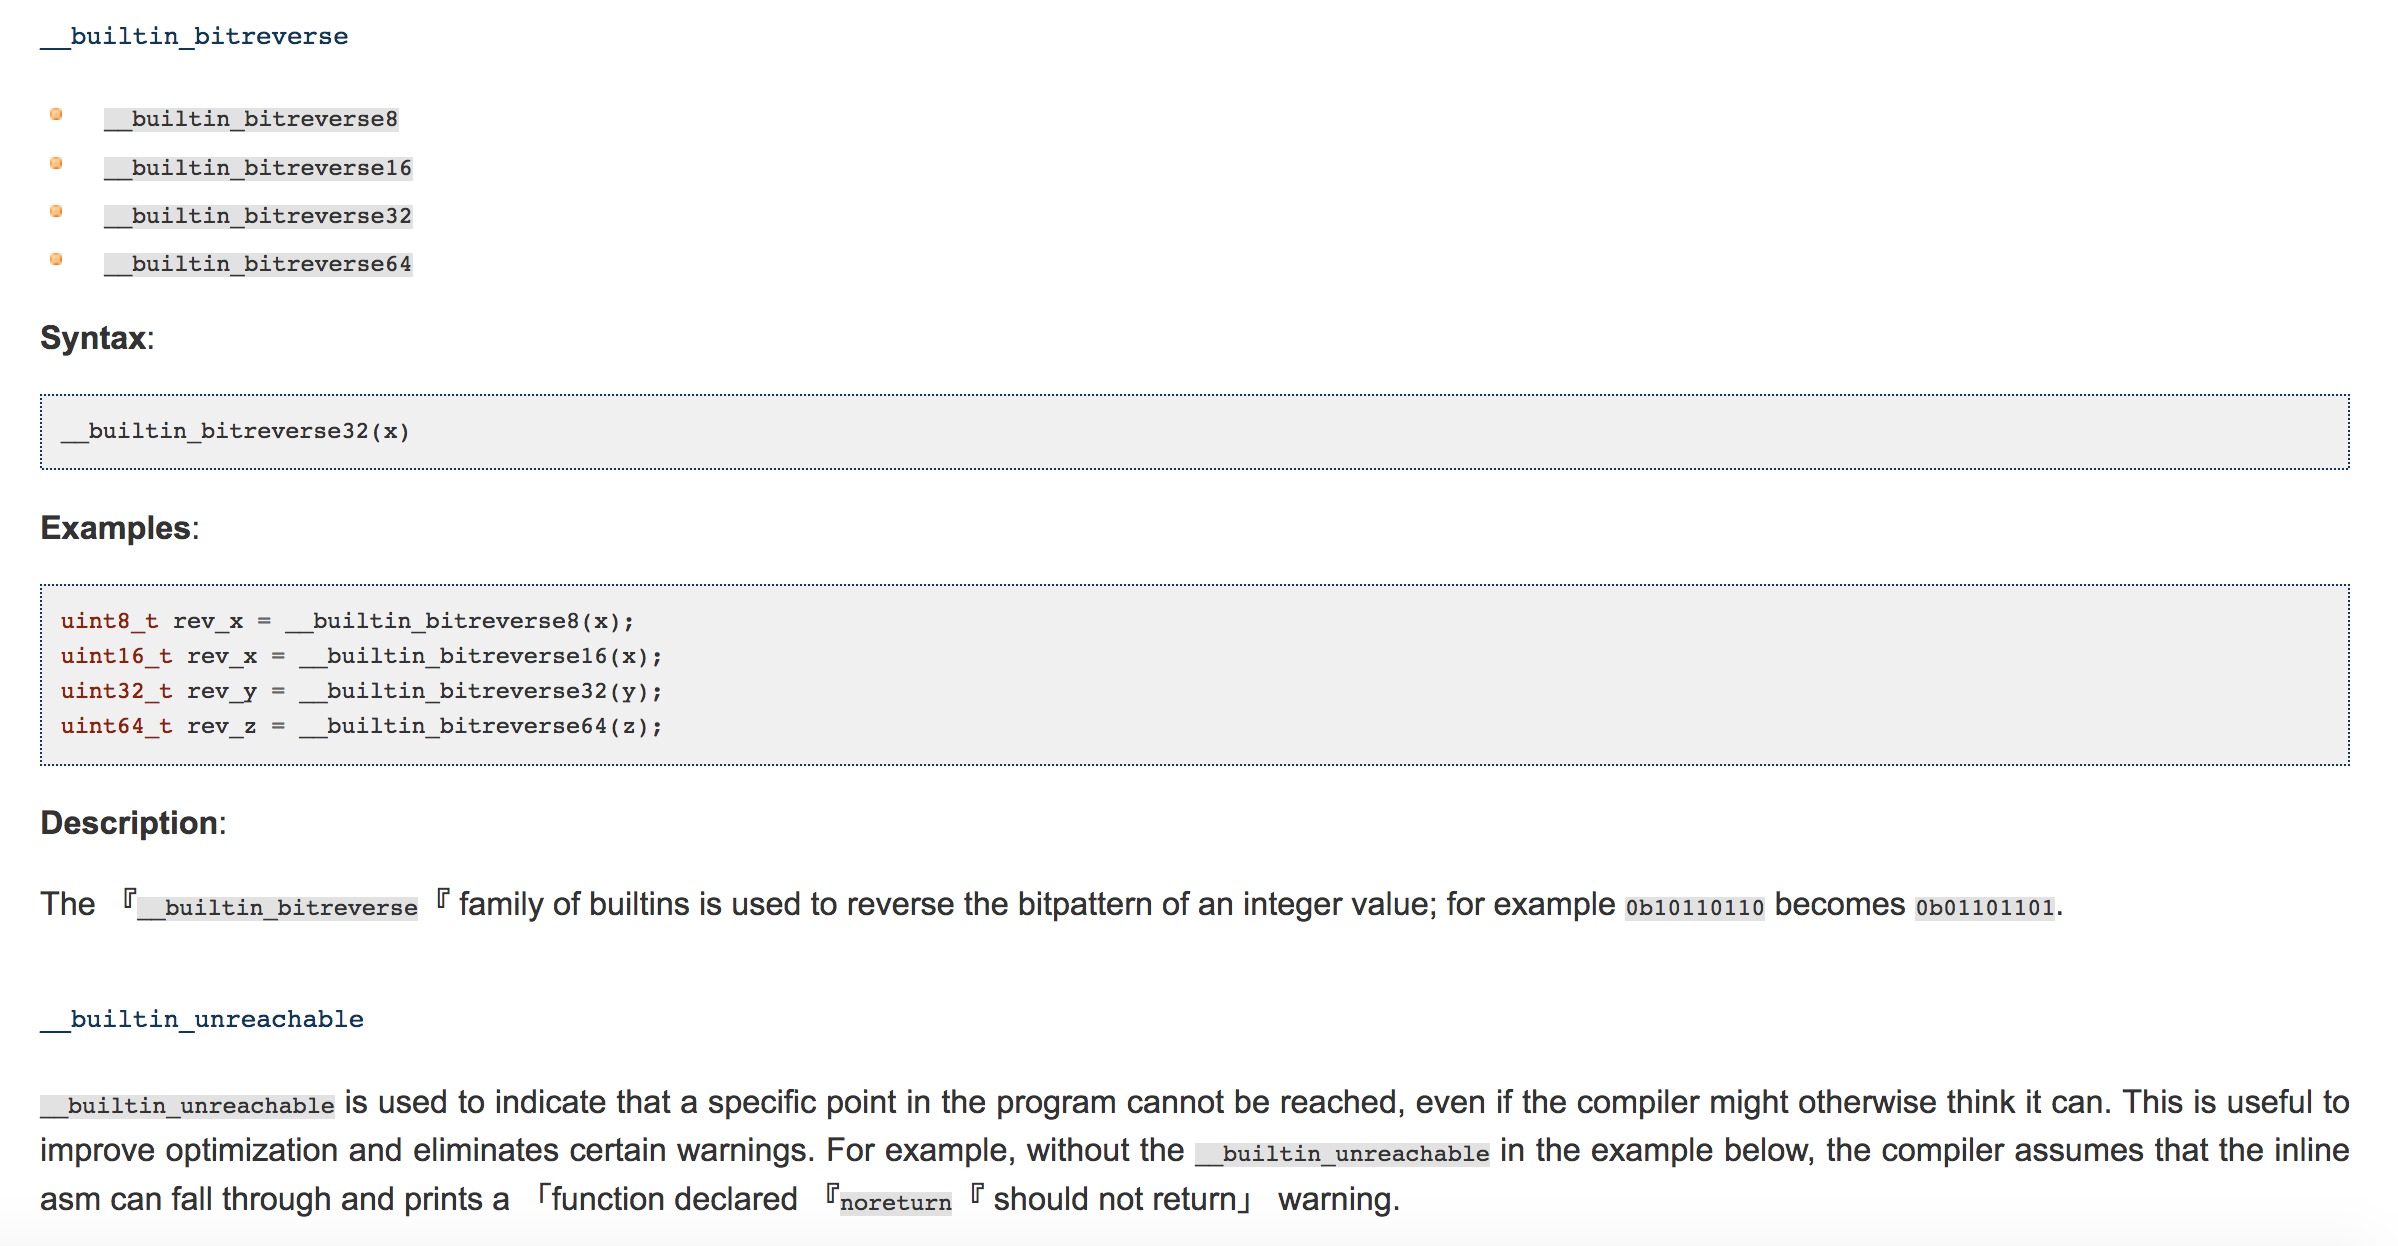Click the orange bullet beside __builtin_bitreverse64
The height and width of the screenshot is (1246, 2398).
57,260
